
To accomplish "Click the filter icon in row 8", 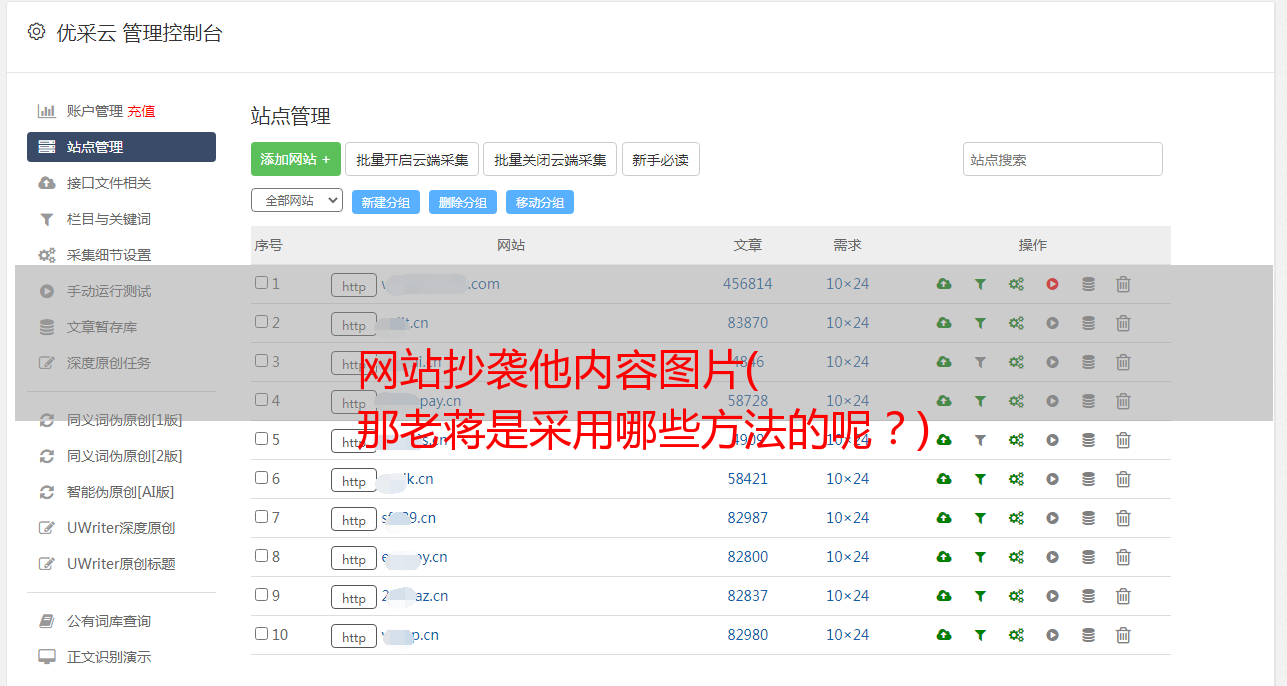I will pyautogui.click(x=980, y=557).
